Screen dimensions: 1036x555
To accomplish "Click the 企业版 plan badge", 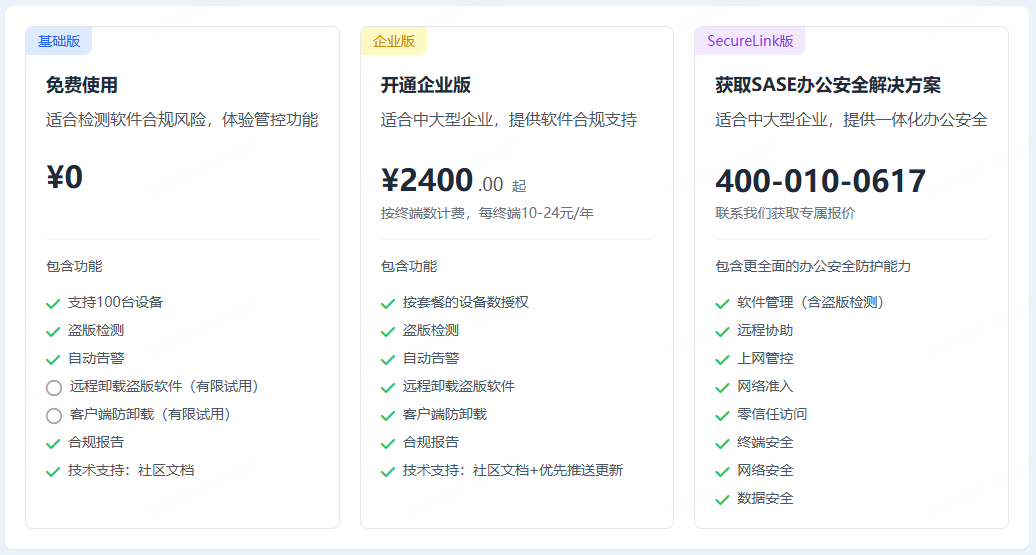I will 393,41.
